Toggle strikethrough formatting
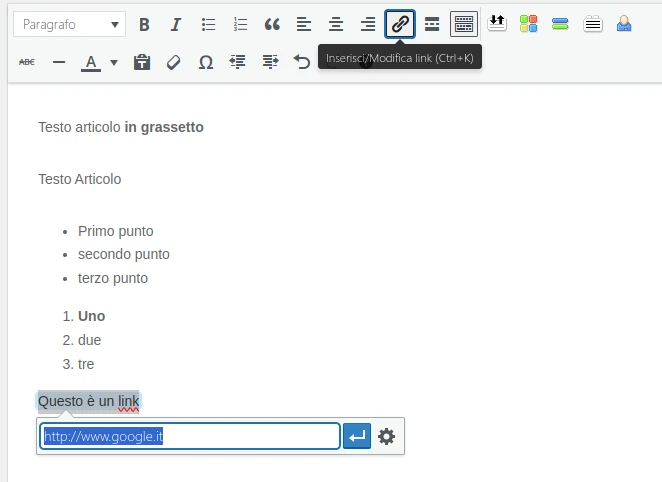The image size is (662, 482). [27, 62]
